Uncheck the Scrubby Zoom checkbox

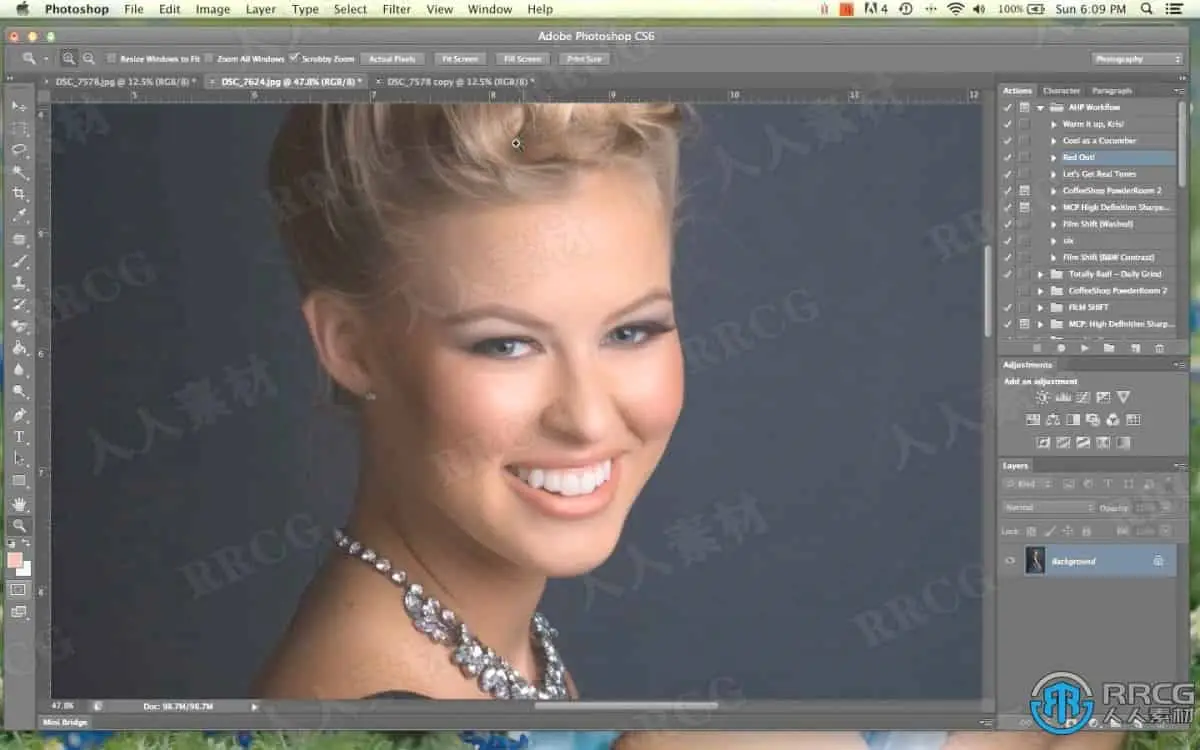(294, 58)
